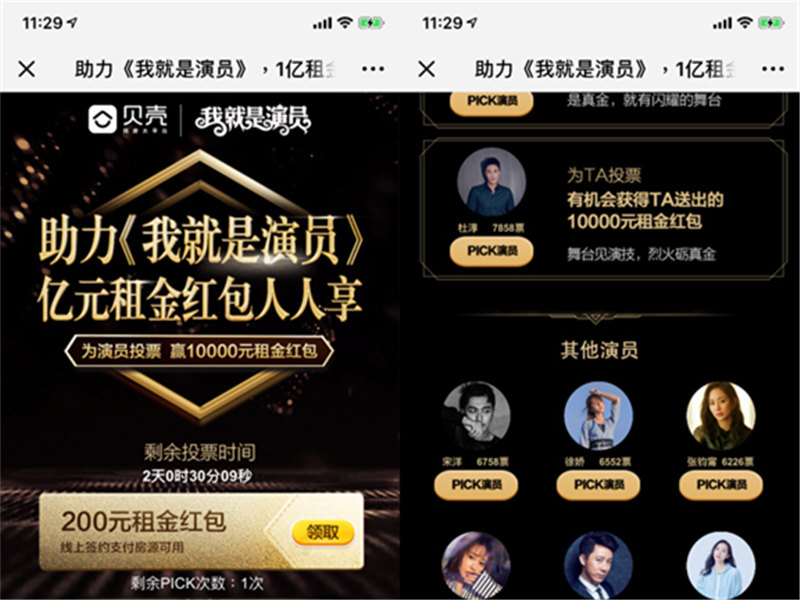Tap the 我就是演员 show logo
Image resolution: width=800 pixels, height=600 pixels.
coord(252,120)
